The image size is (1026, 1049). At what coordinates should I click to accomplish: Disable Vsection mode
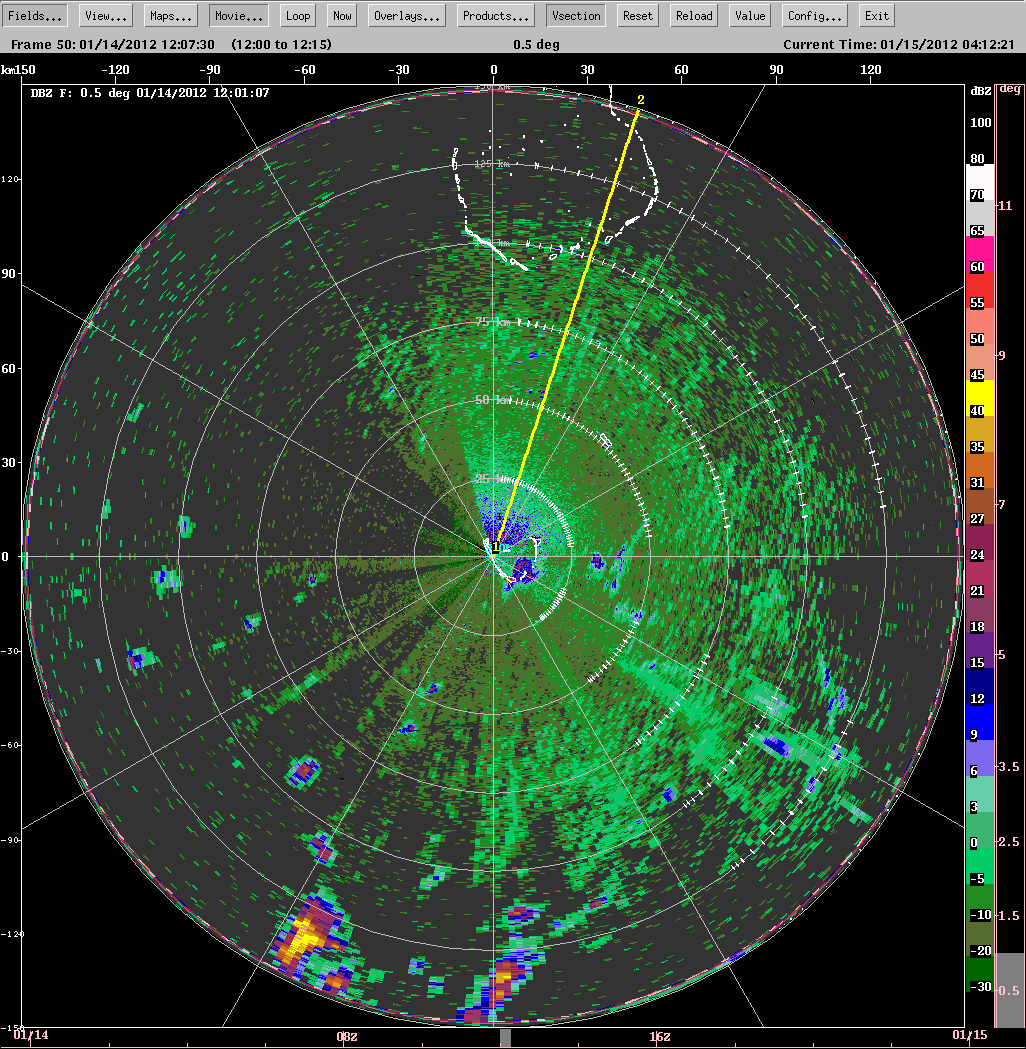click(x=575, y=15)
